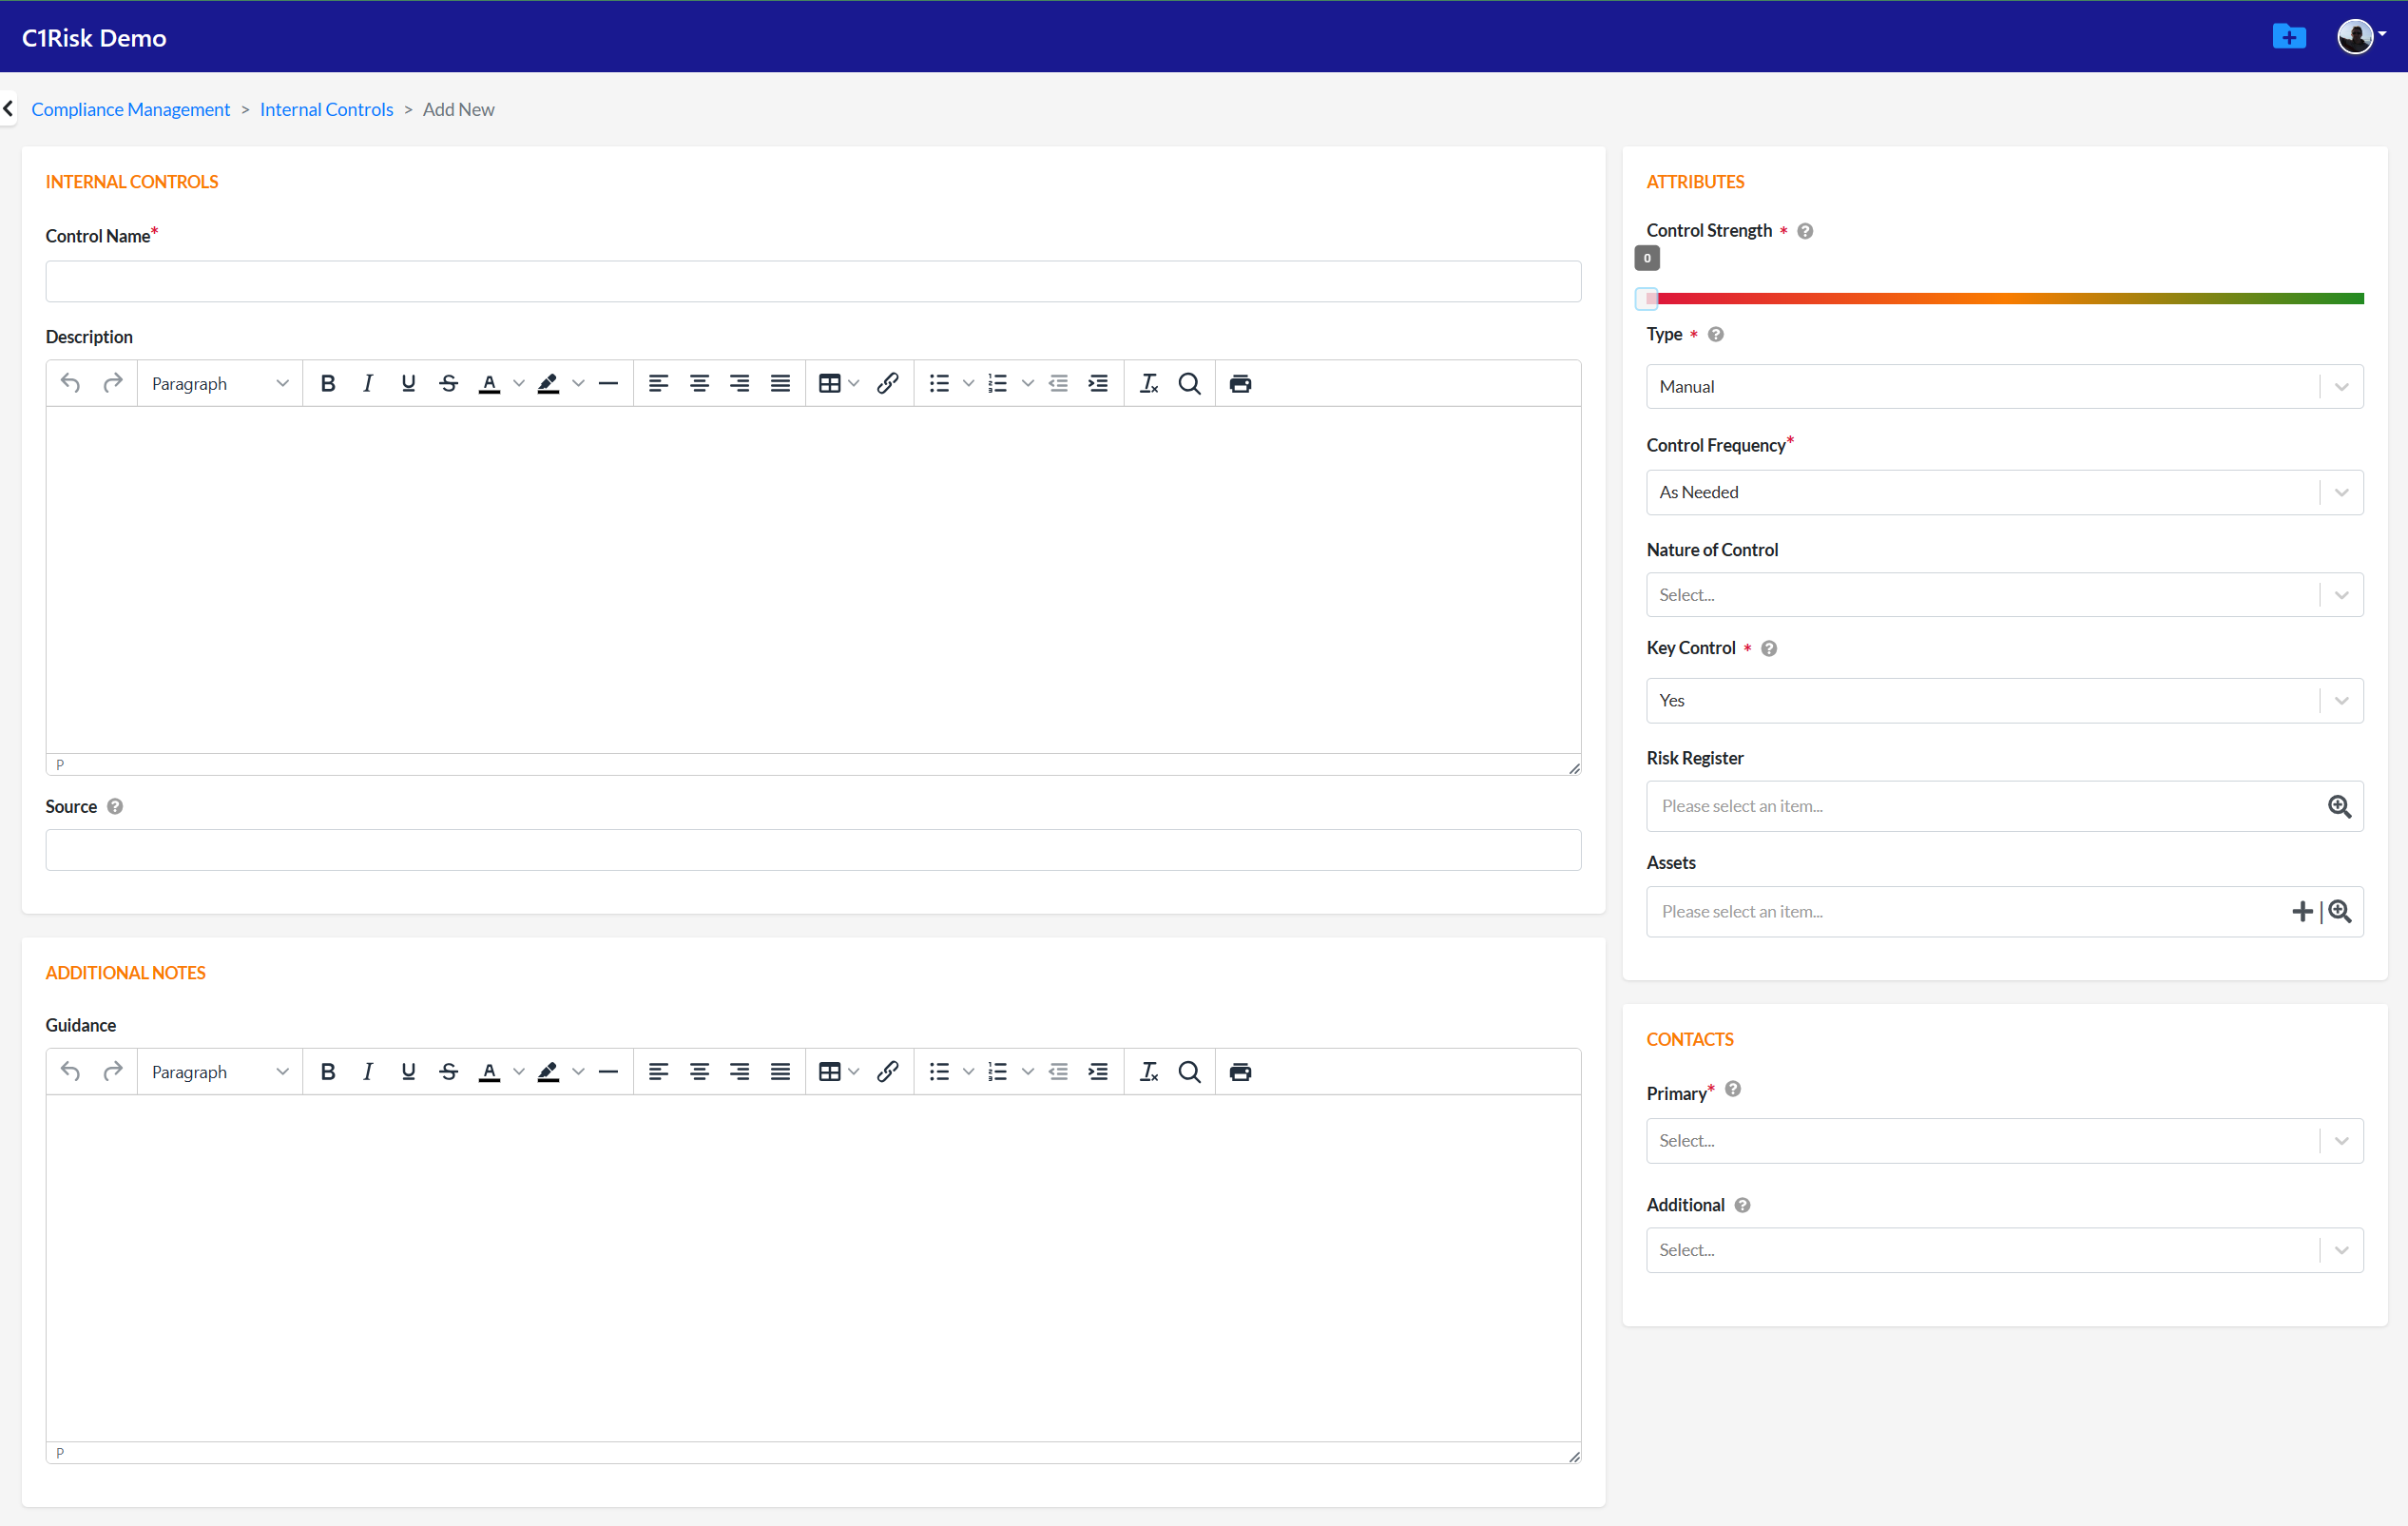2408x1526 pixels.
Task: Click the Control Name text field
Action: (x=812, y=282)
